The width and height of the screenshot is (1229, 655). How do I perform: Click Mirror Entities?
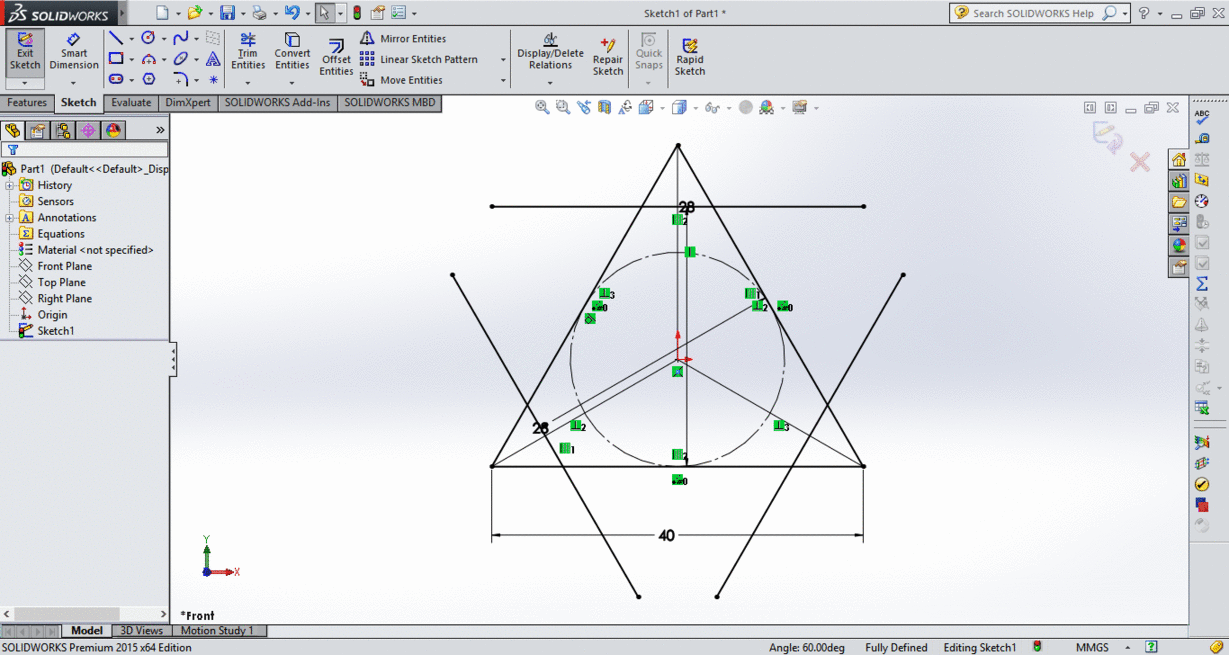(403, 38)
